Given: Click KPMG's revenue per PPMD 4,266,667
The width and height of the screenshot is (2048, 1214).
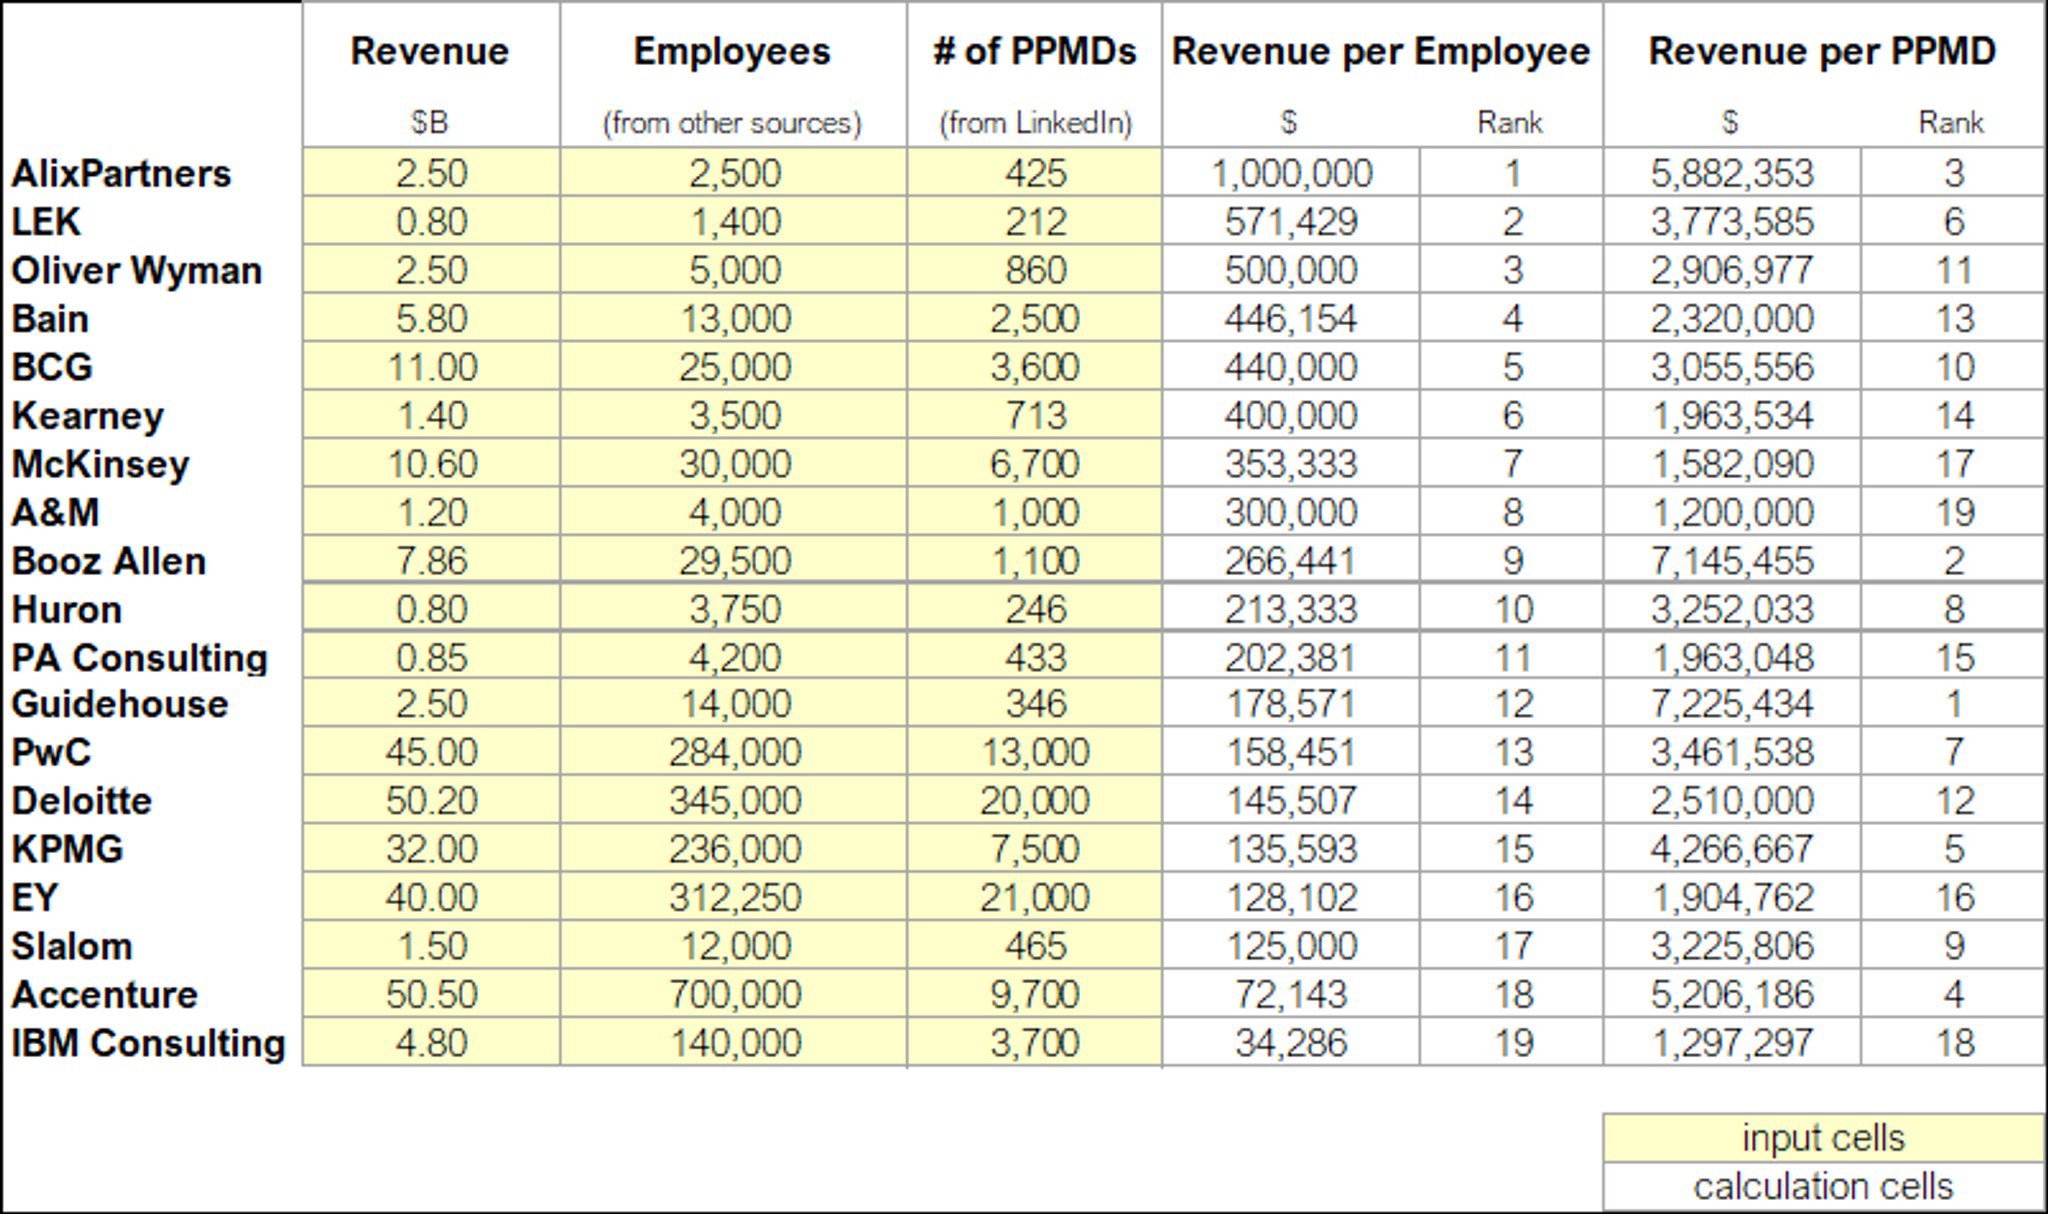Looking at the screenshot, I should (1732, 849).
